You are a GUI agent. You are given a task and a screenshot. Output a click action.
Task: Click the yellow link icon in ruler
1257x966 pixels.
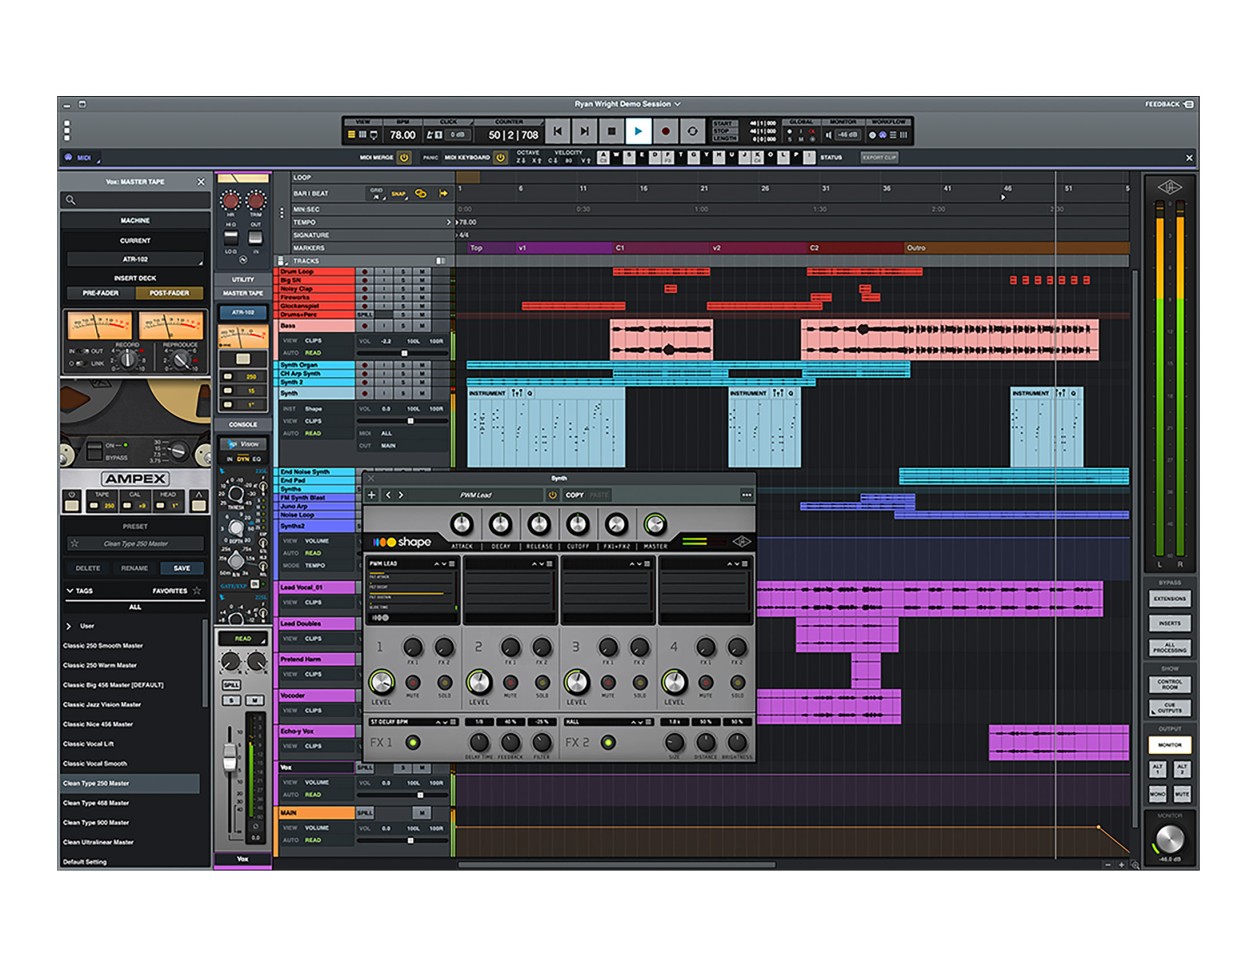pos(421,194)
